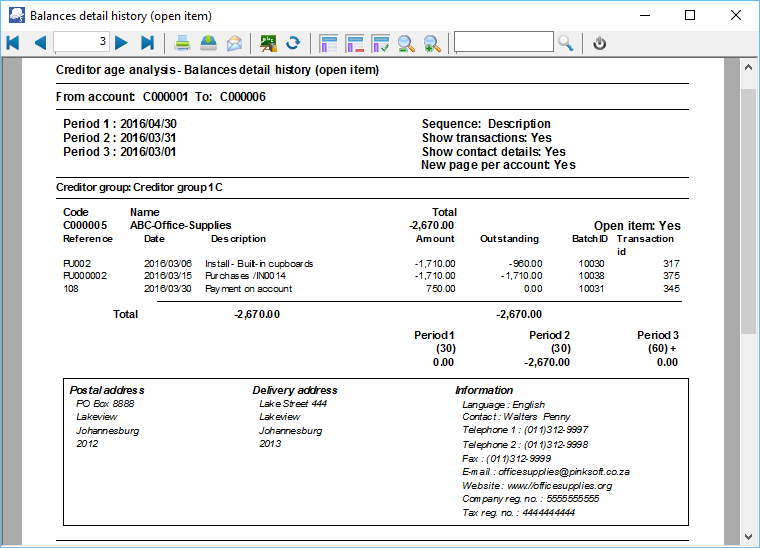Print the report using the printer icon
This screenshot has height=548, width=760.
183,43
